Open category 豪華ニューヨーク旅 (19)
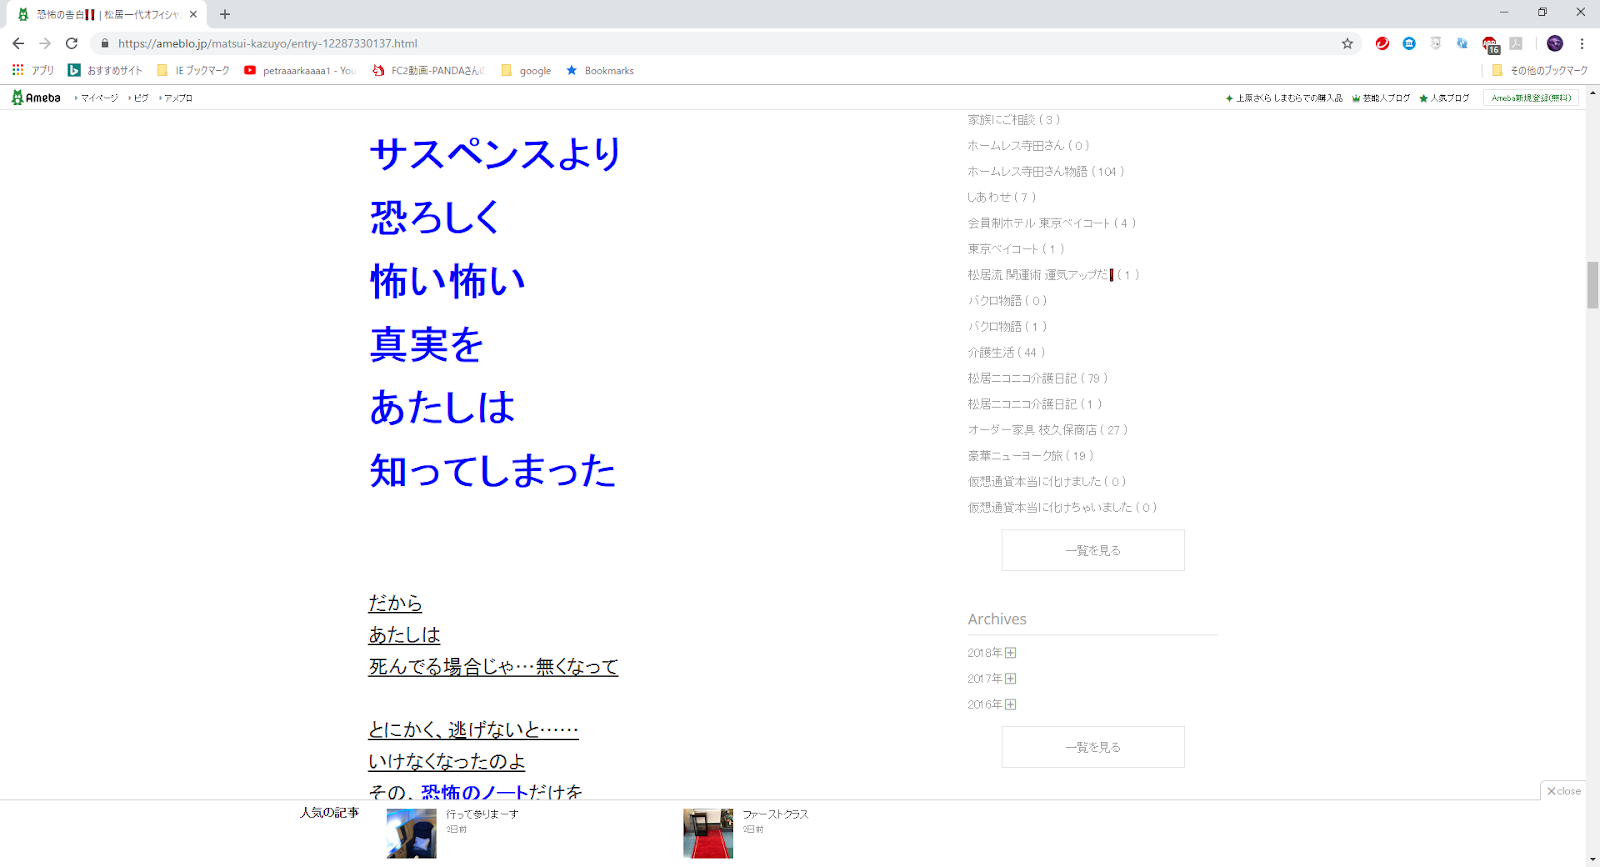This screenshot has height=867, width=1600. pyautogui.click(x=1031, y=456)
